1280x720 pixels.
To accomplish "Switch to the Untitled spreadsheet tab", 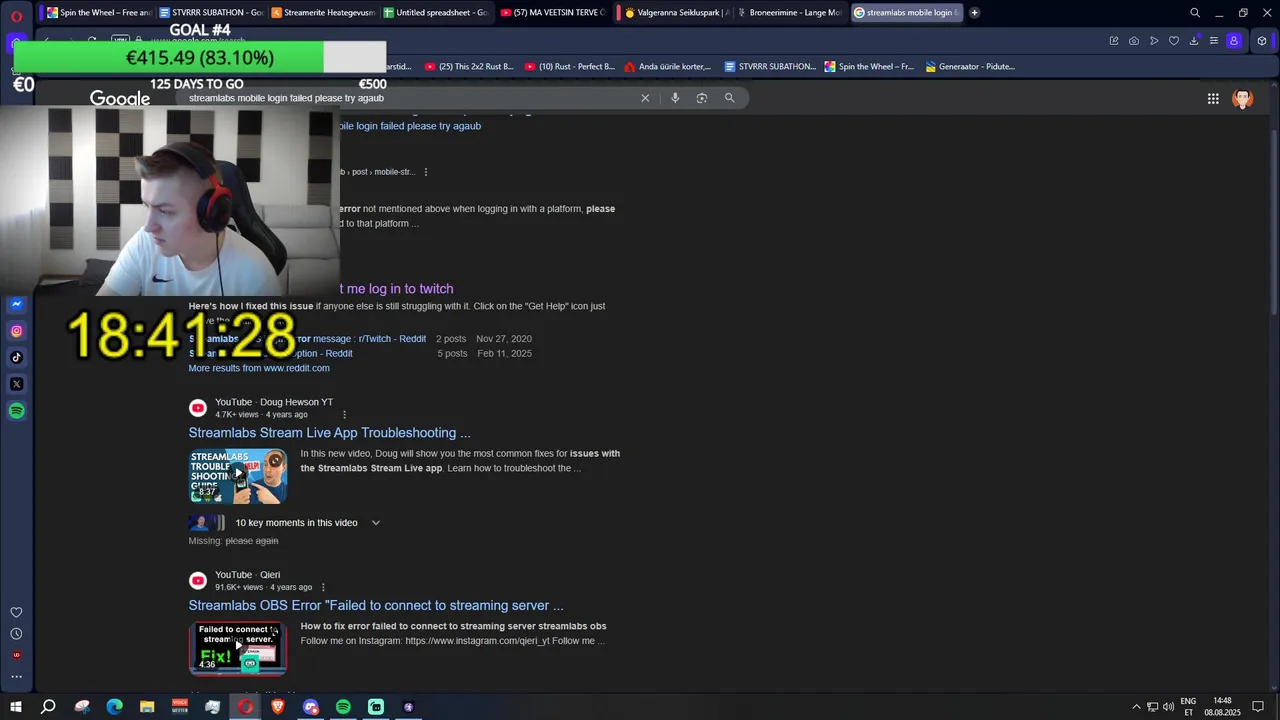I will pos(436,13).
